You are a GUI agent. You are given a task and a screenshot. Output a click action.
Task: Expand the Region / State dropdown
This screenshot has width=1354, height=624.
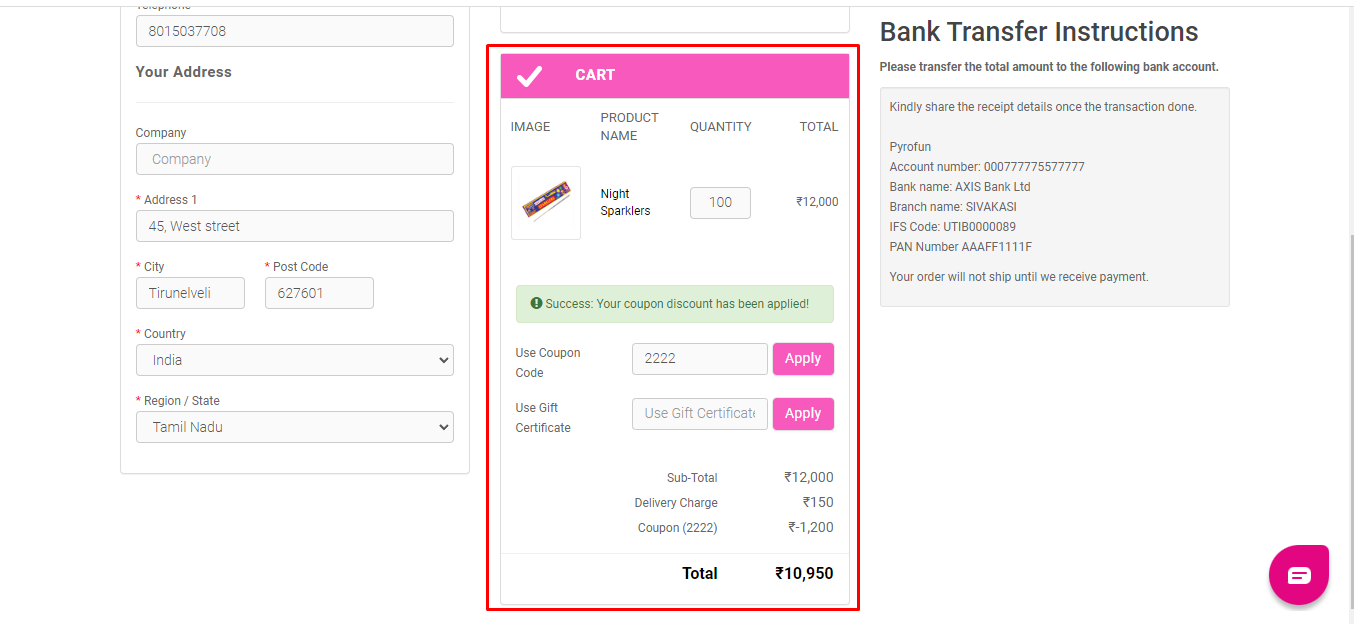coord(295,427)
